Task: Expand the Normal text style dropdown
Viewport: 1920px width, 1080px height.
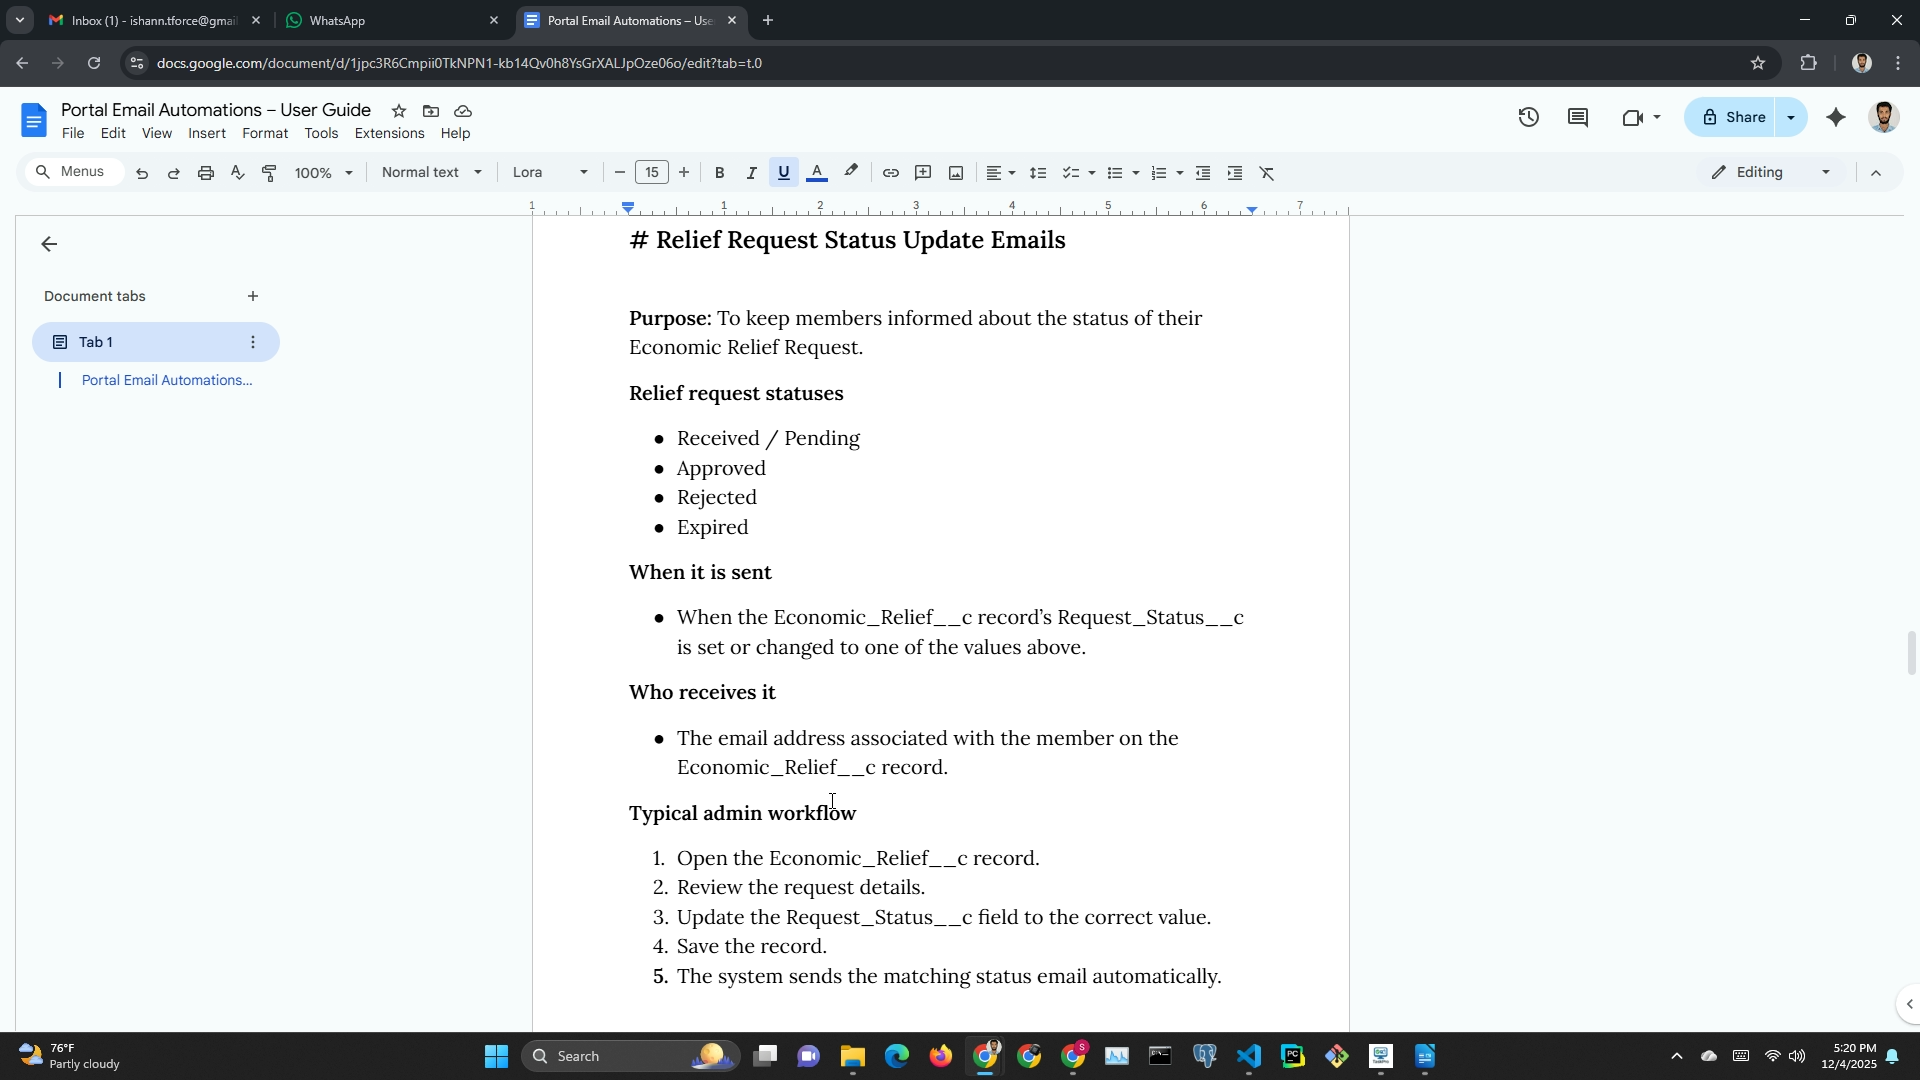Action: coord(431,173)
